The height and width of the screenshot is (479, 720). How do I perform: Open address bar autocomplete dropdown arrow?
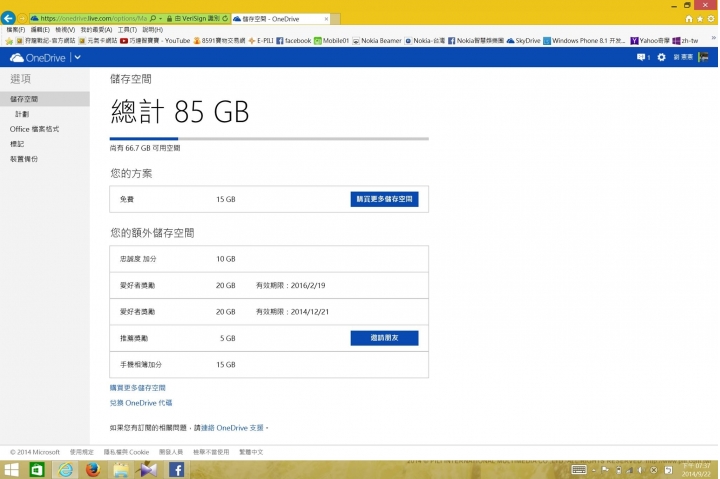pyautogui.click(x=160, y=18)
